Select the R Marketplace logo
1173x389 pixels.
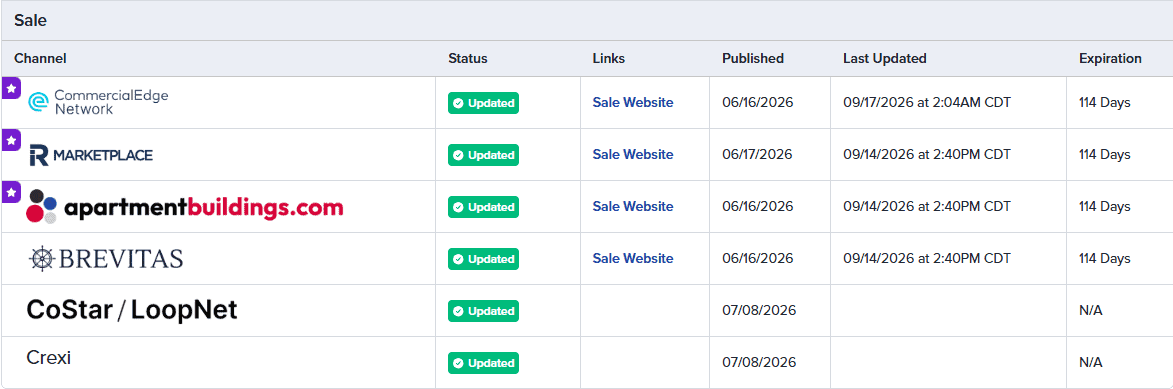point(91,155)
